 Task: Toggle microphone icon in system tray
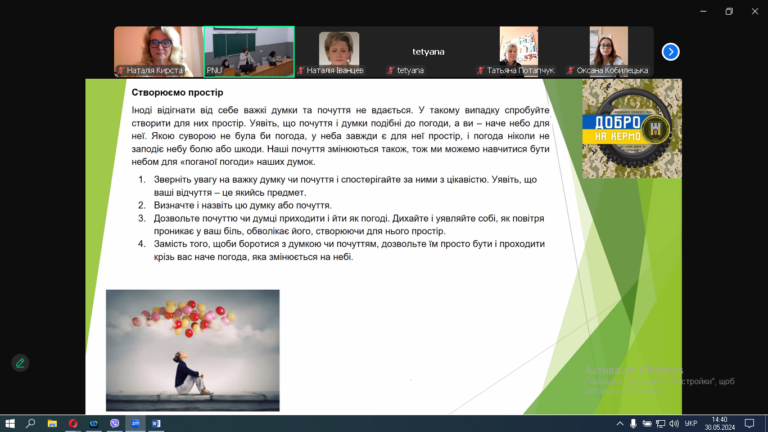click(633, 424)
